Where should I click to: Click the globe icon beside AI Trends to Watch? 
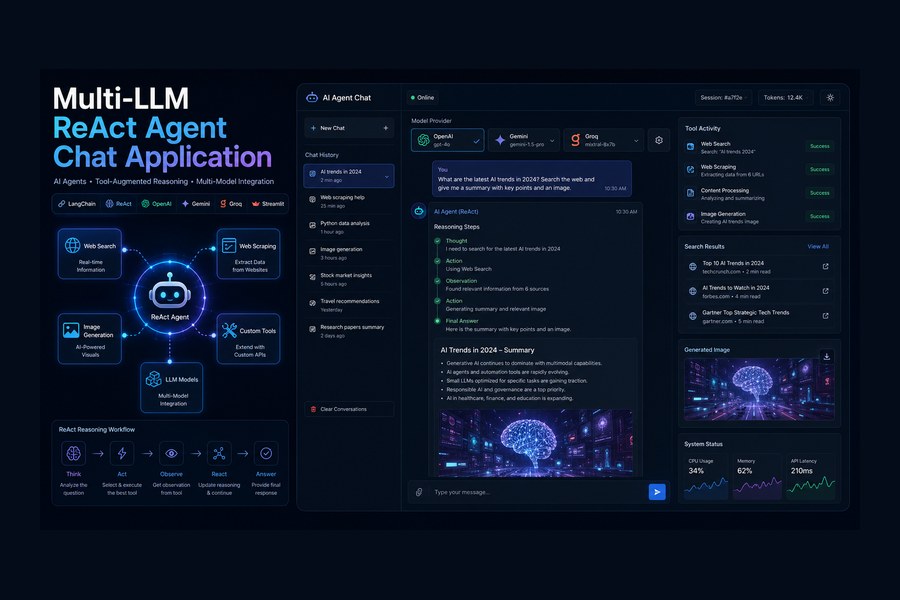[692, 292]
